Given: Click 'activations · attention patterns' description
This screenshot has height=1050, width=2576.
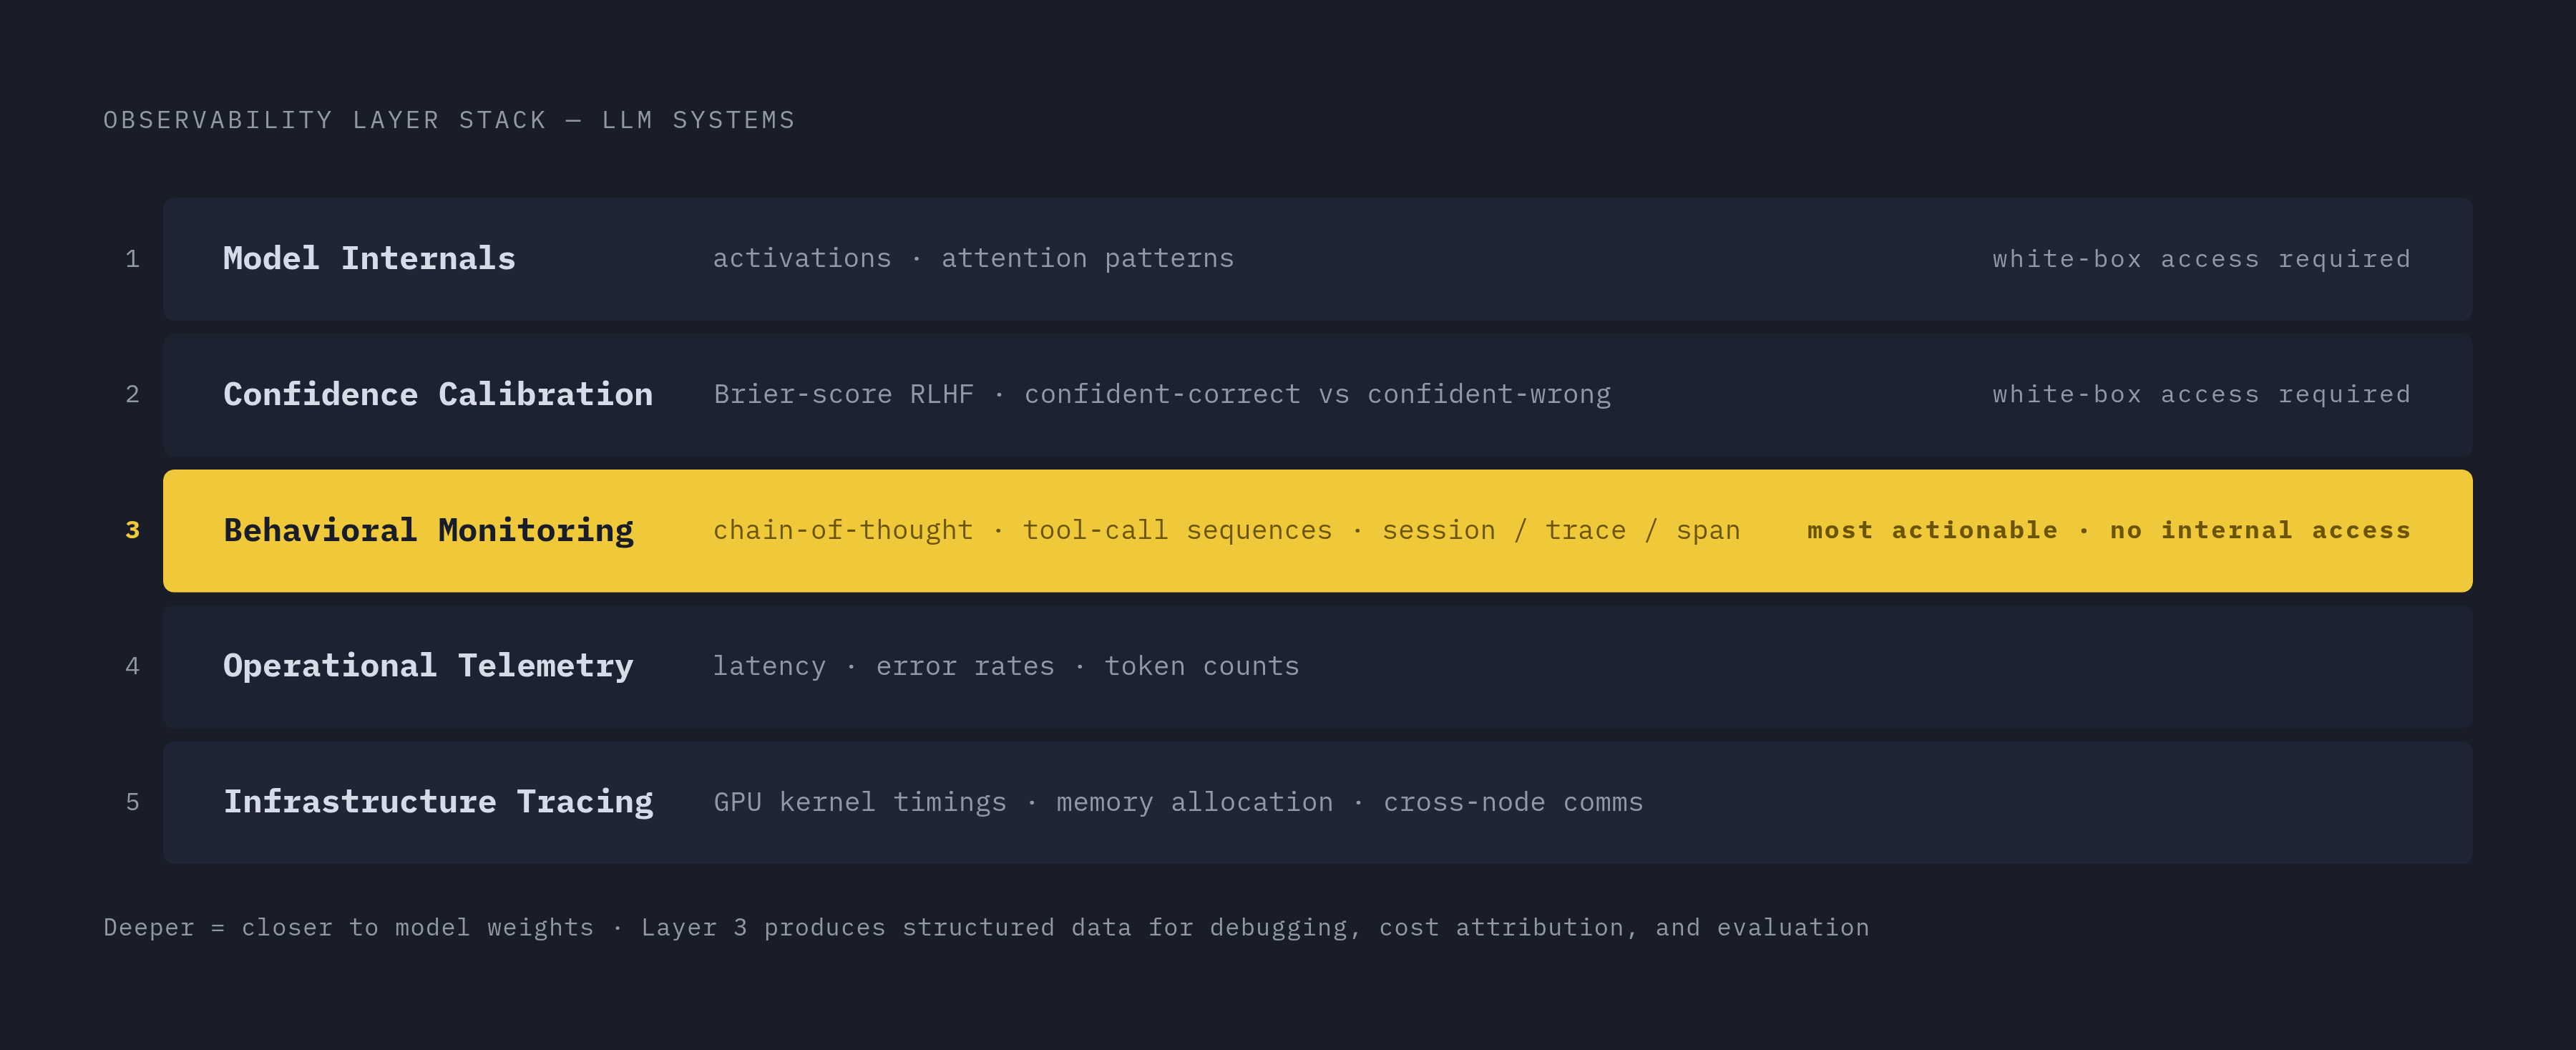Looking at the screenshot, I should [973, 258].
